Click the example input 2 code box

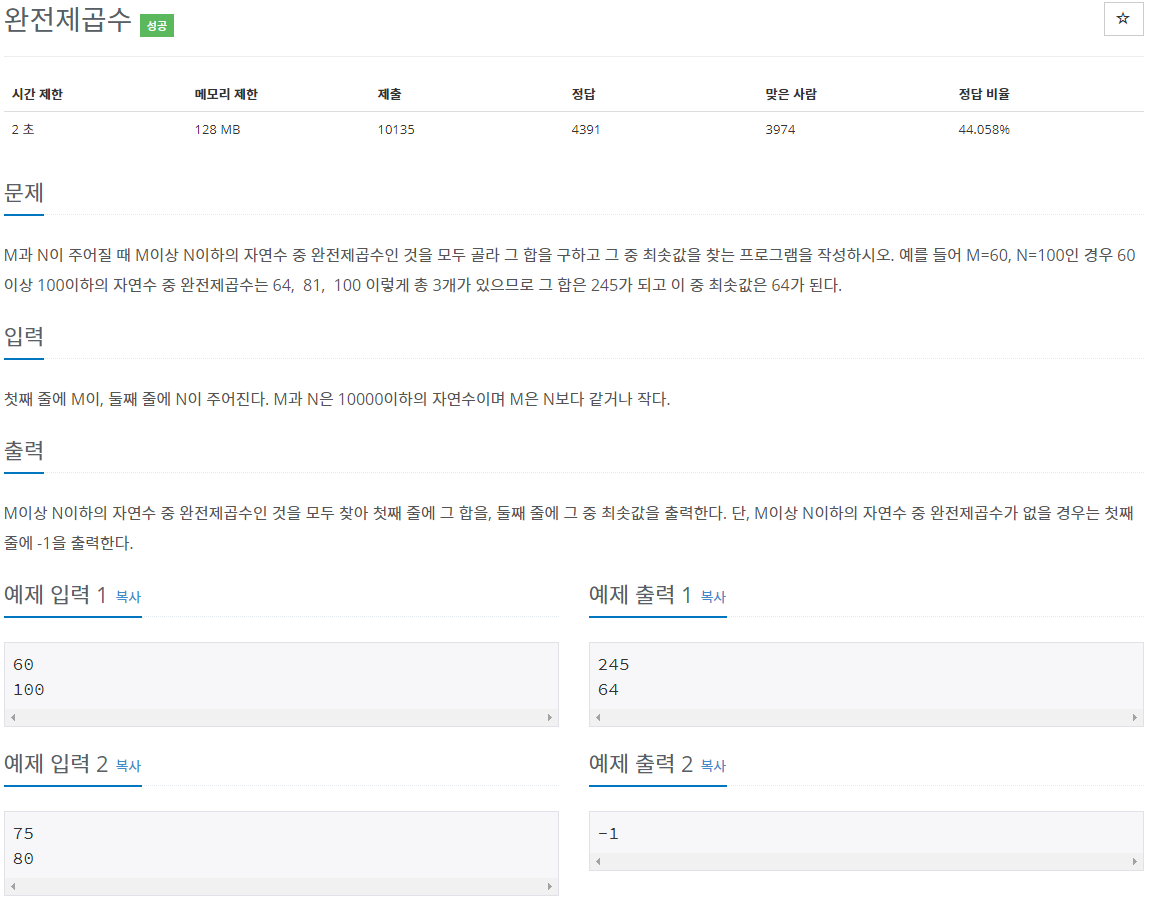[281, 853]
